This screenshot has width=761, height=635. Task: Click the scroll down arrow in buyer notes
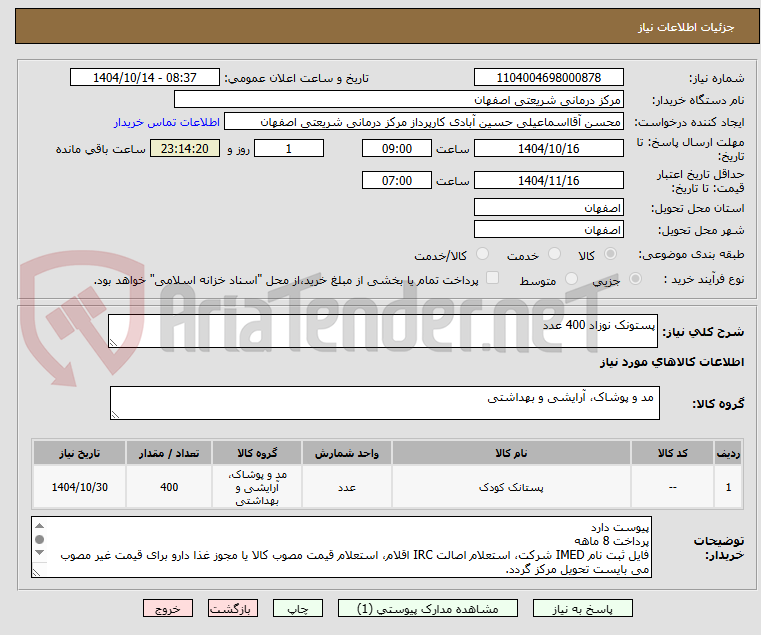(x=40, y=552)
